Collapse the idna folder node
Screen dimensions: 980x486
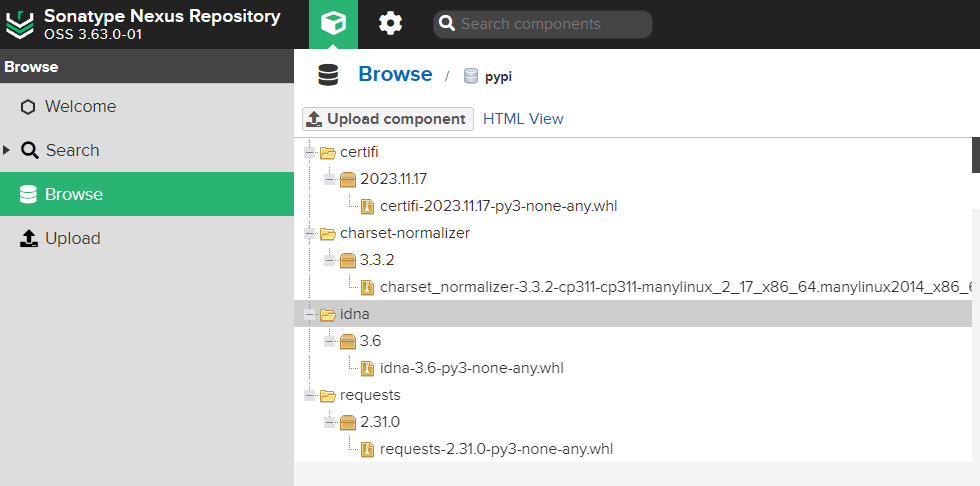(x=310, y=314)
